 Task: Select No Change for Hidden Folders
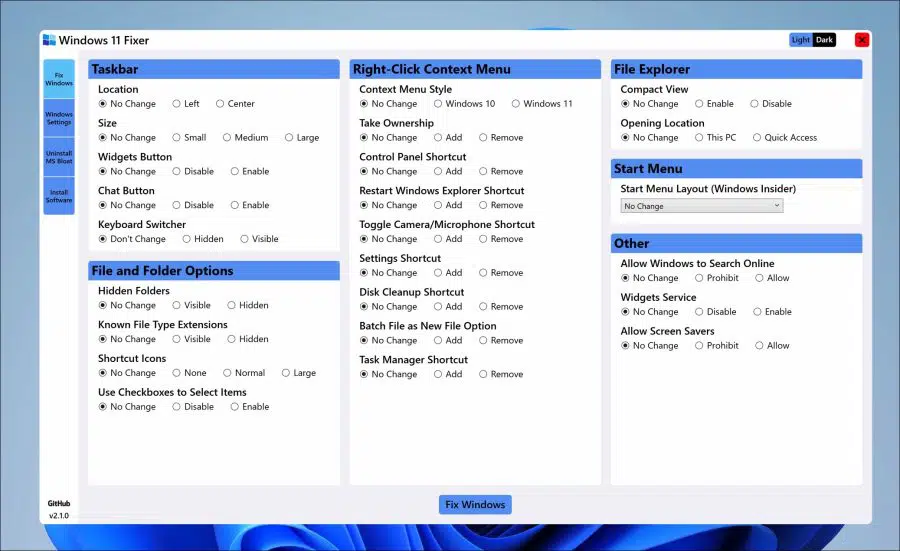tap(127, 305)
